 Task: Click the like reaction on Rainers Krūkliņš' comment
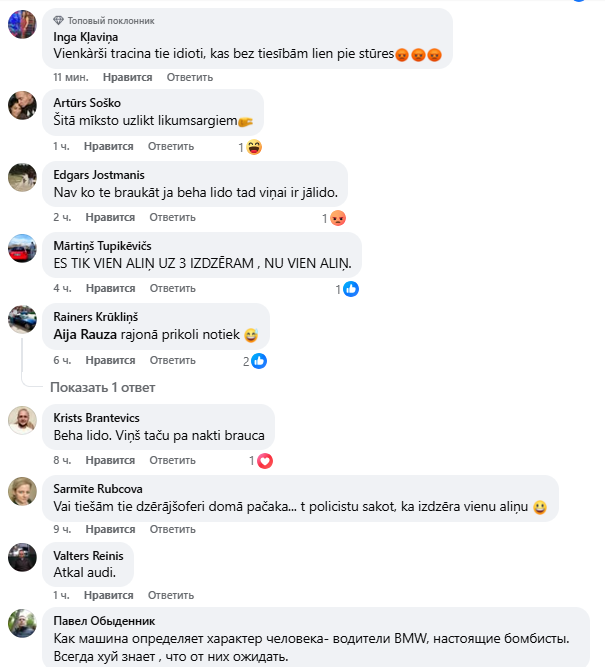[x=259, y=361]
